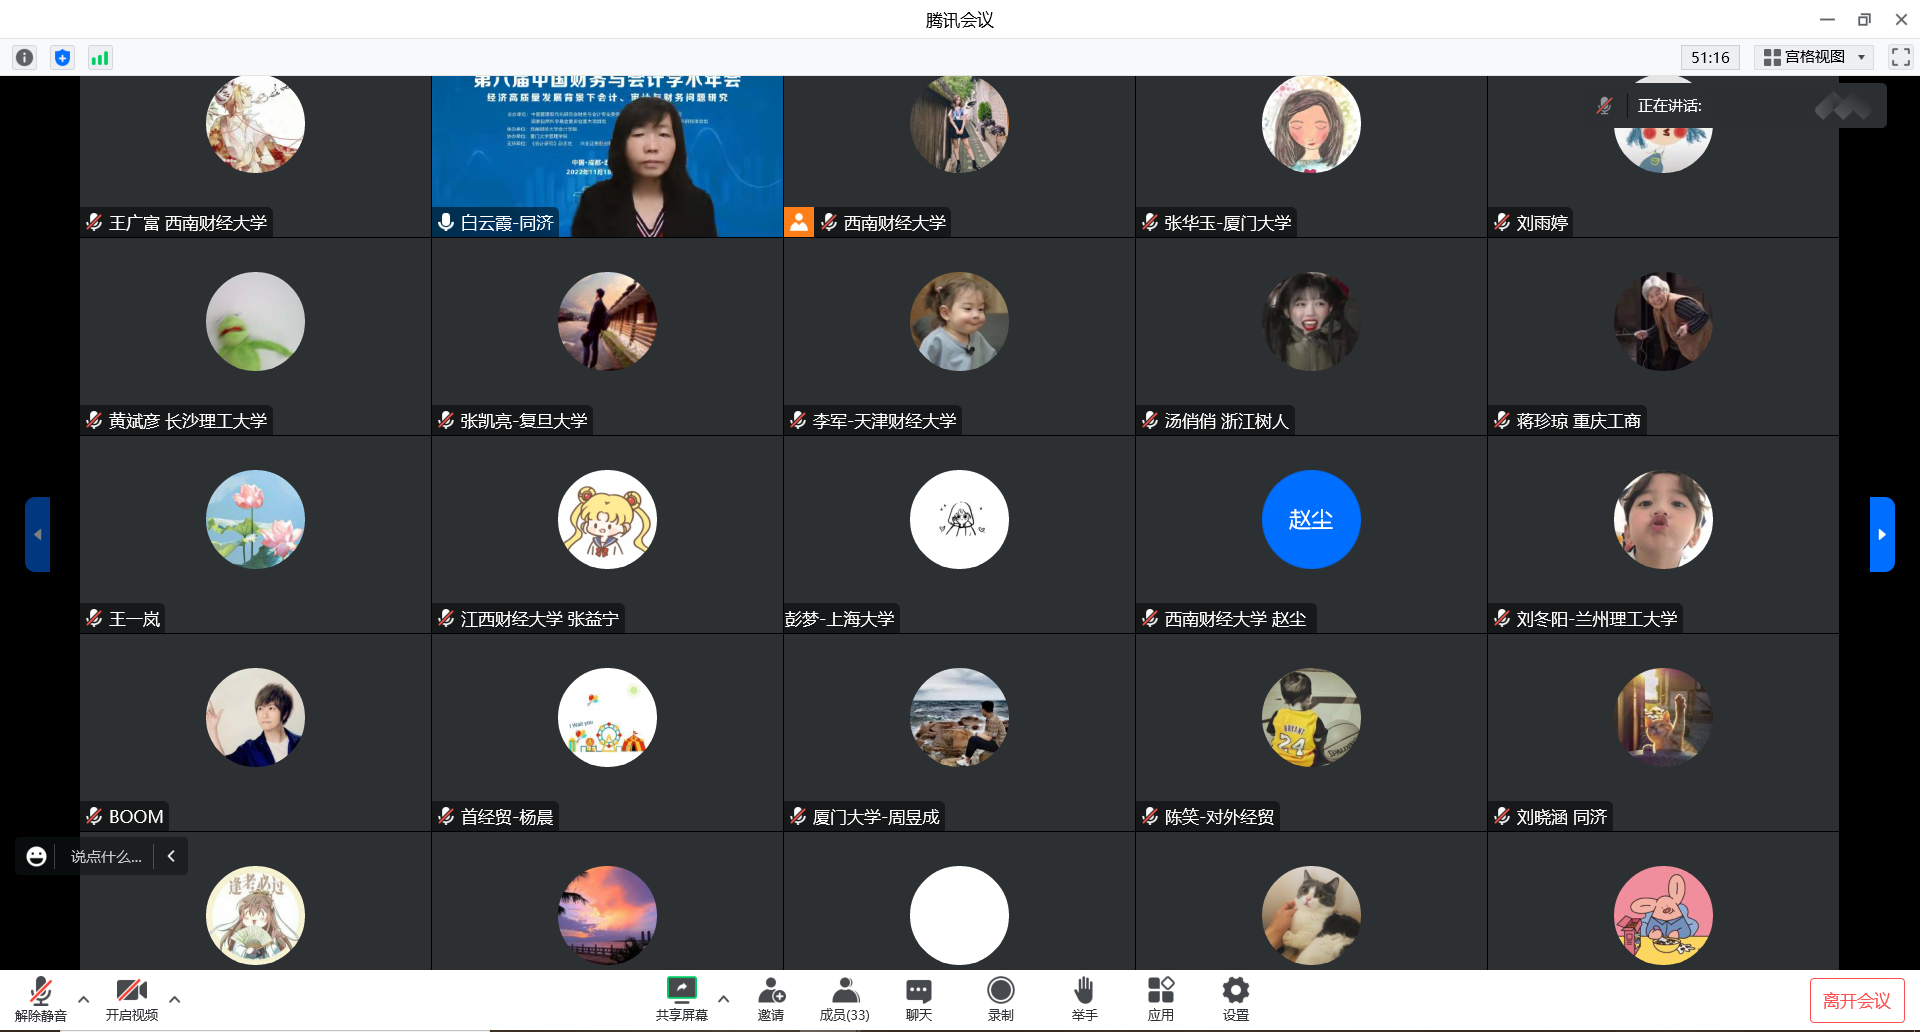The image size is (1920, 1032).
Task: Turn on camera with 开启视频
Action: pos(132,999)
